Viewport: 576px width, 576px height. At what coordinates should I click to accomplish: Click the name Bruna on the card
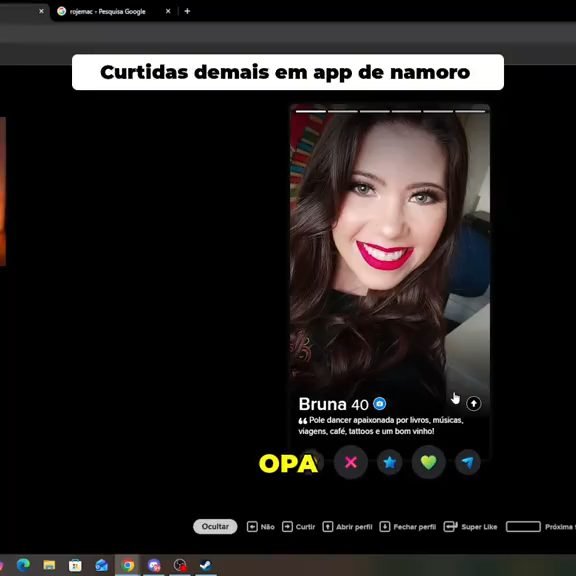[x=323, y=404]
